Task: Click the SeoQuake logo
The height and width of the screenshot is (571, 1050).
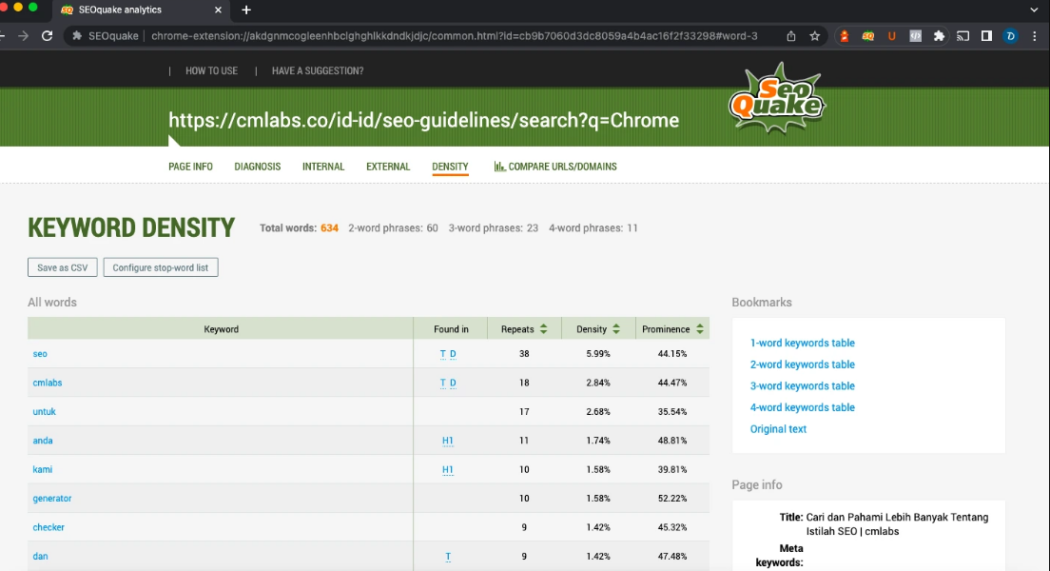Action: click(777, 100)
